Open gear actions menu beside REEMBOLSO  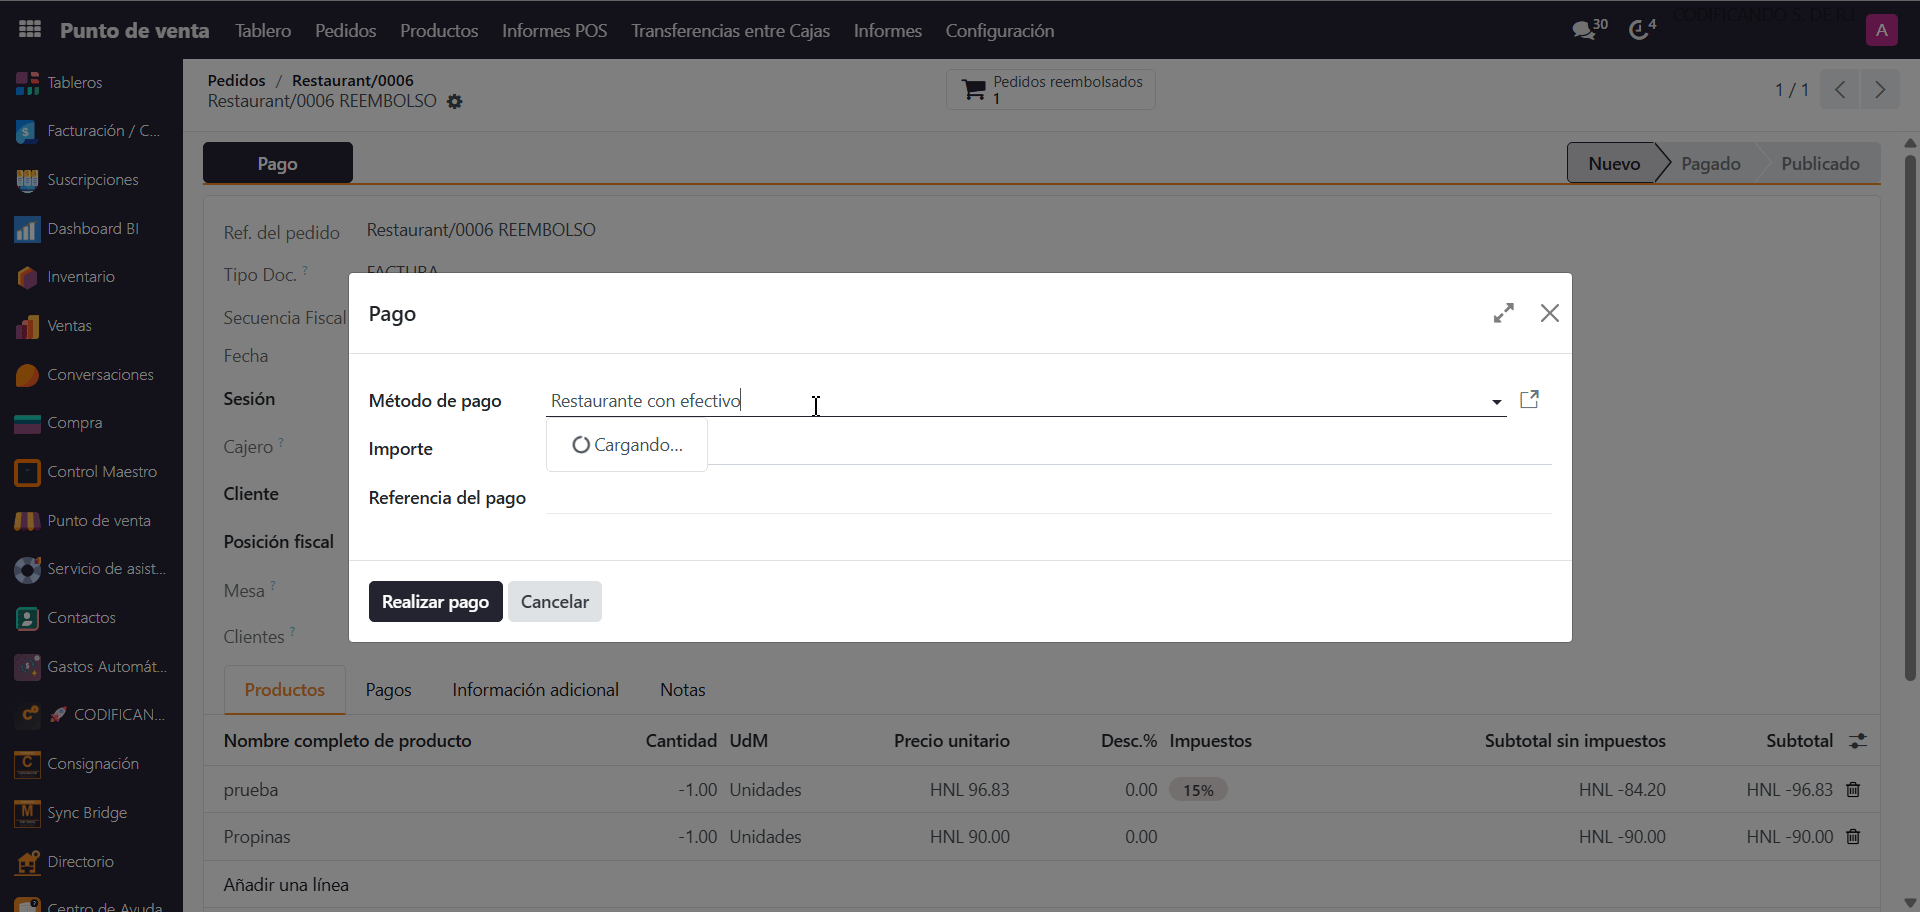tap(455, 102)
